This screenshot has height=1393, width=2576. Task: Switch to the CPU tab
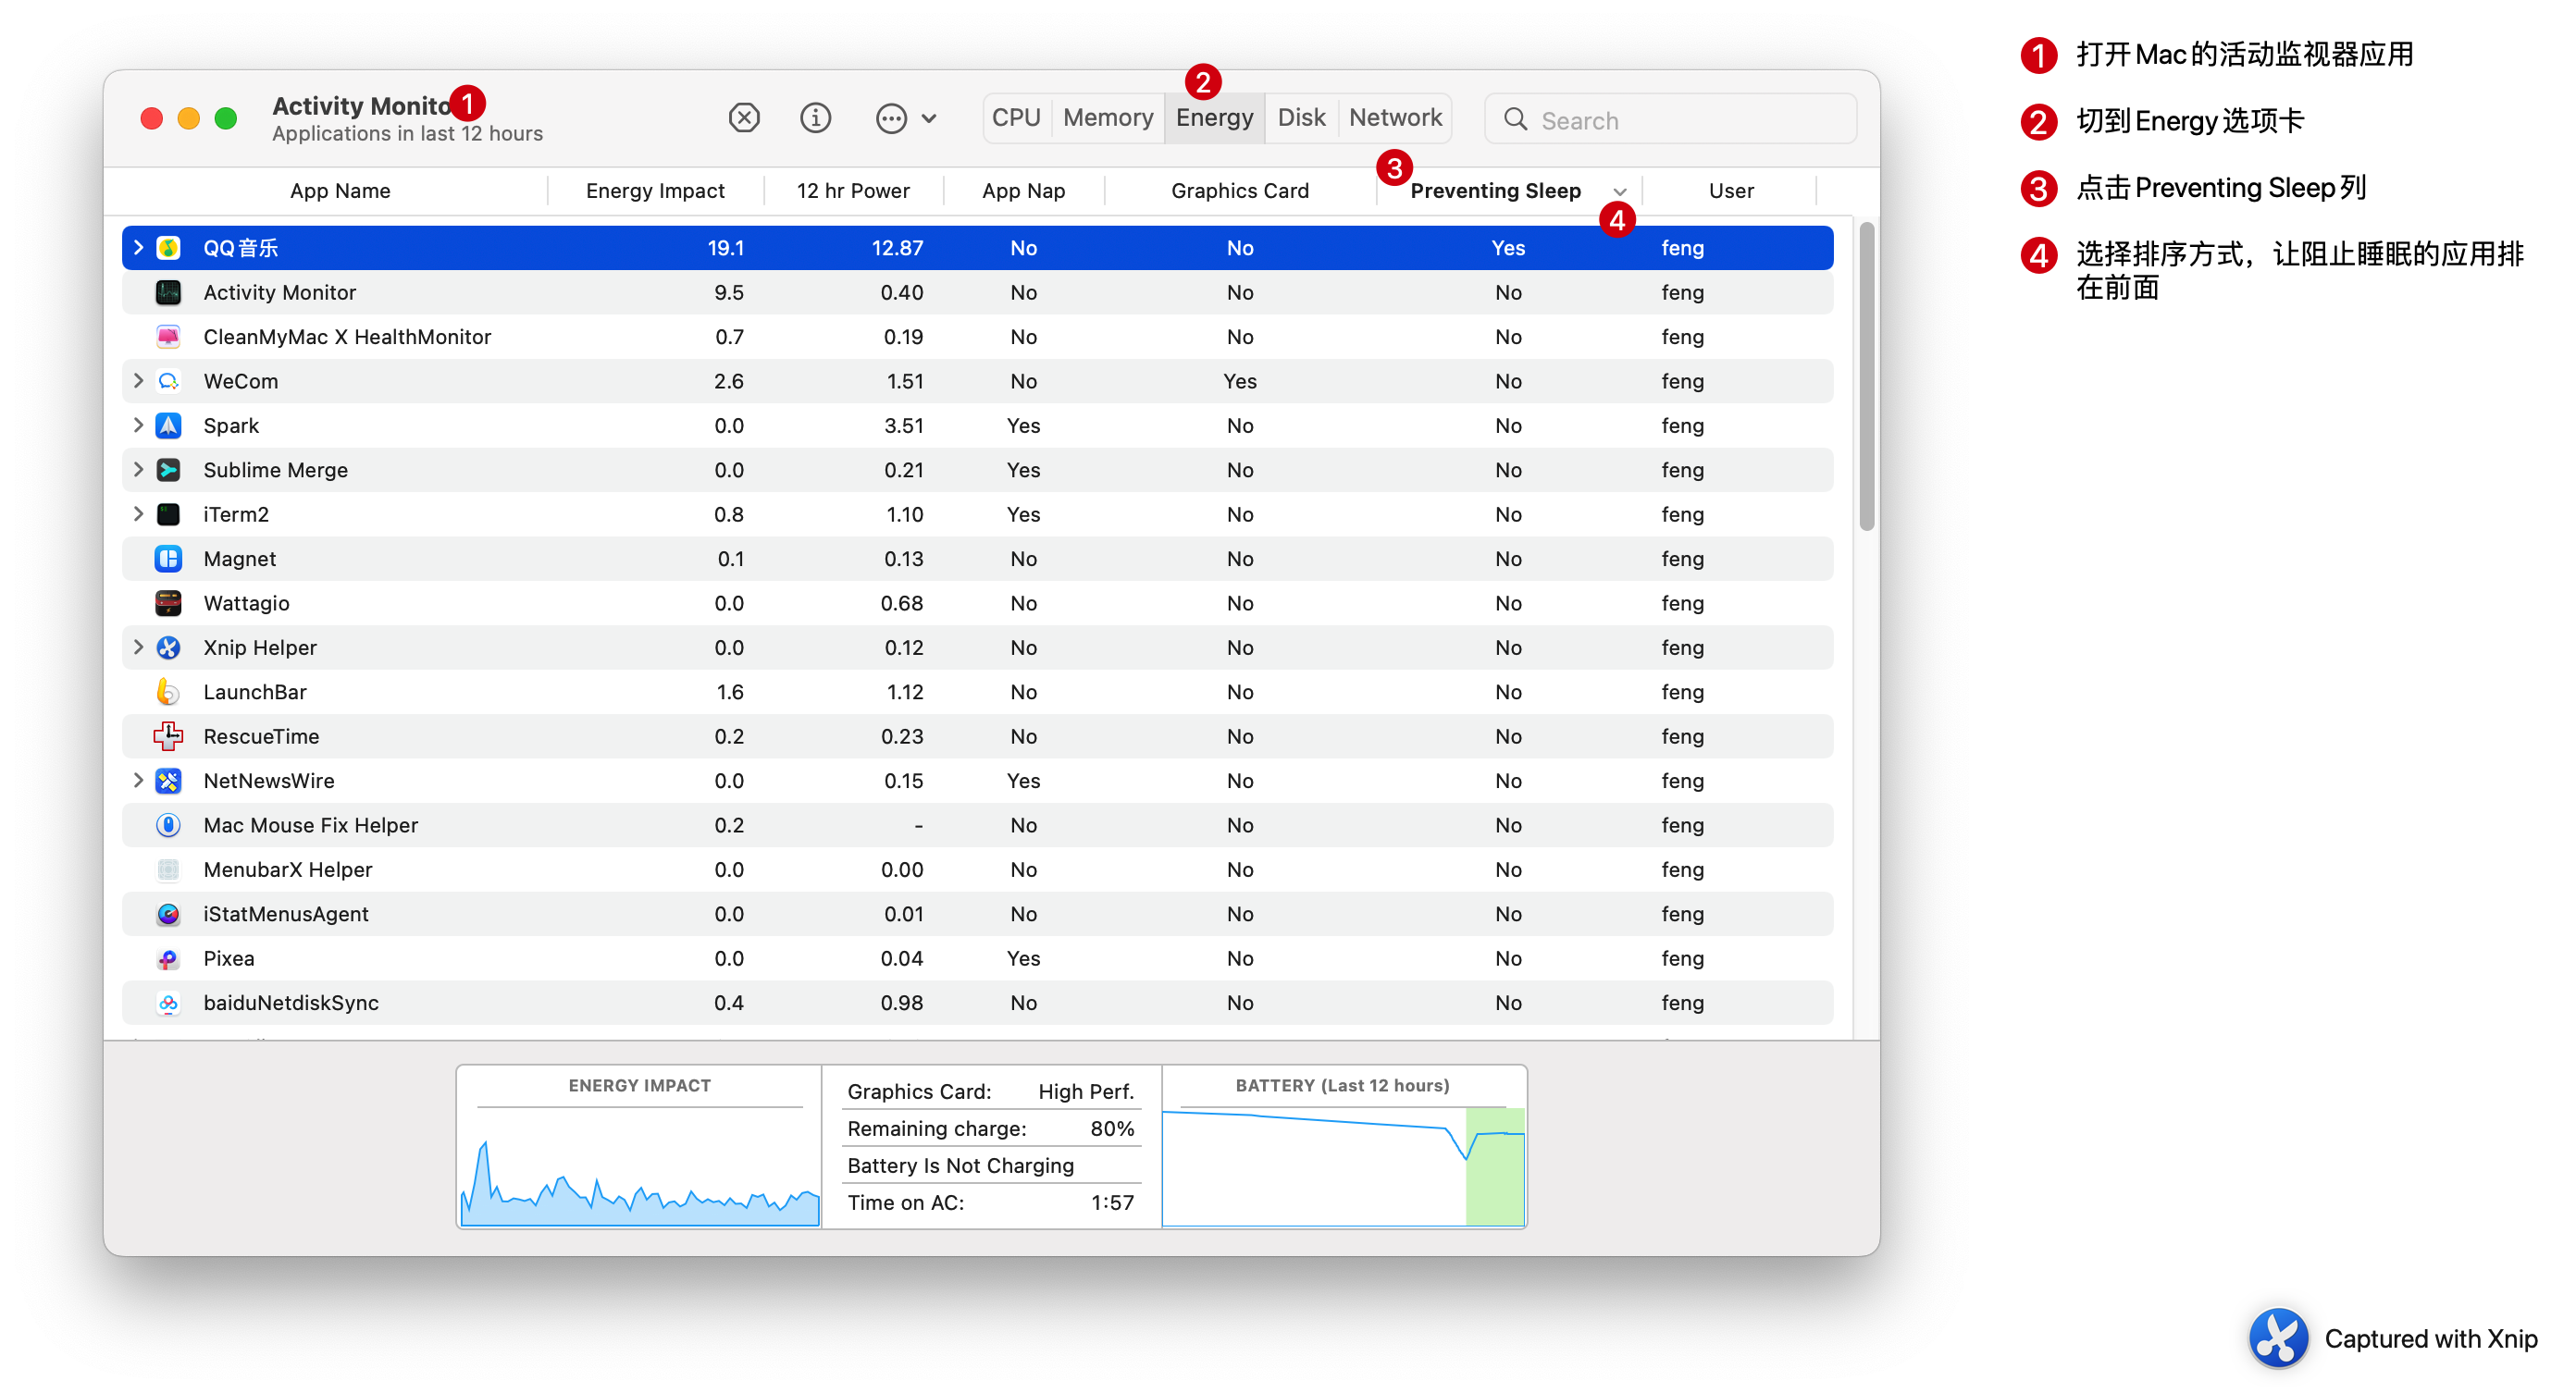1016,118
